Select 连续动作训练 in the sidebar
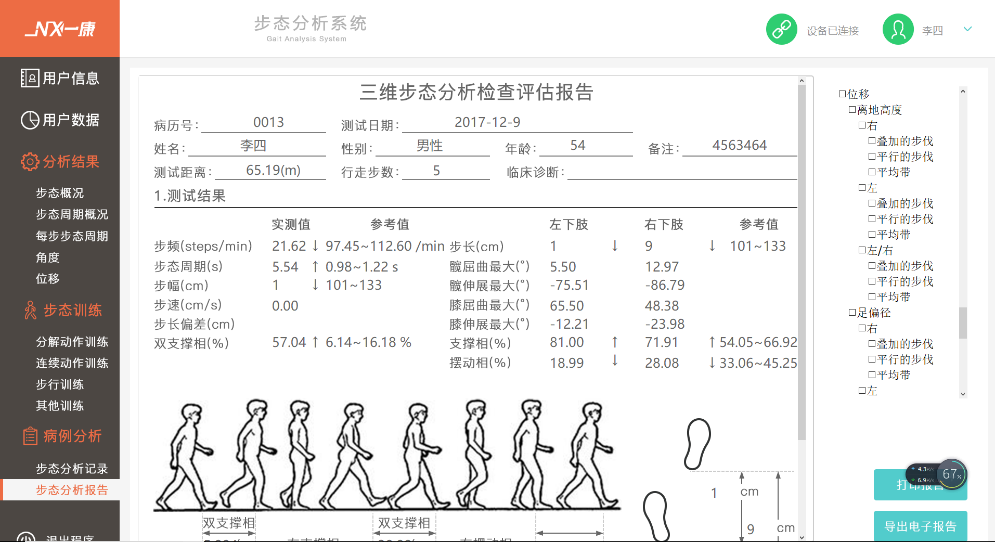 coord(71,363)
